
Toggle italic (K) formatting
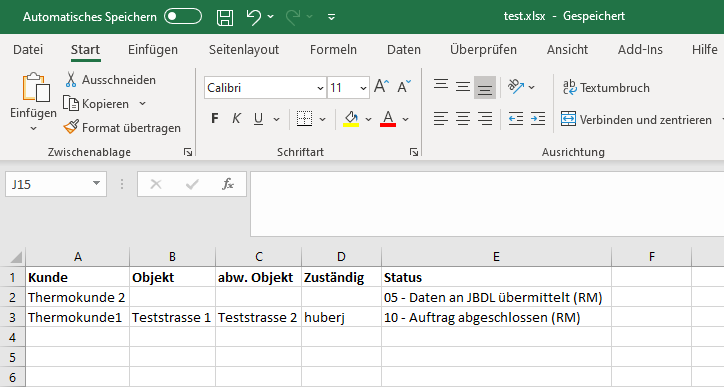[x=236, y=119]
